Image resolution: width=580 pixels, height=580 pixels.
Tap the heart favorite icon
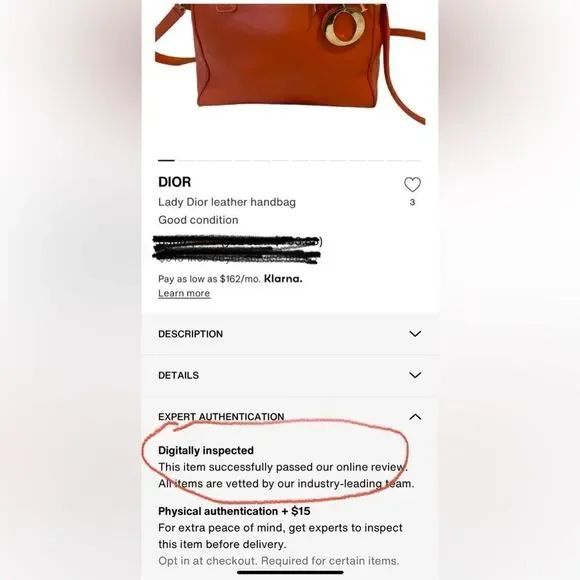(x=412, y=185)
